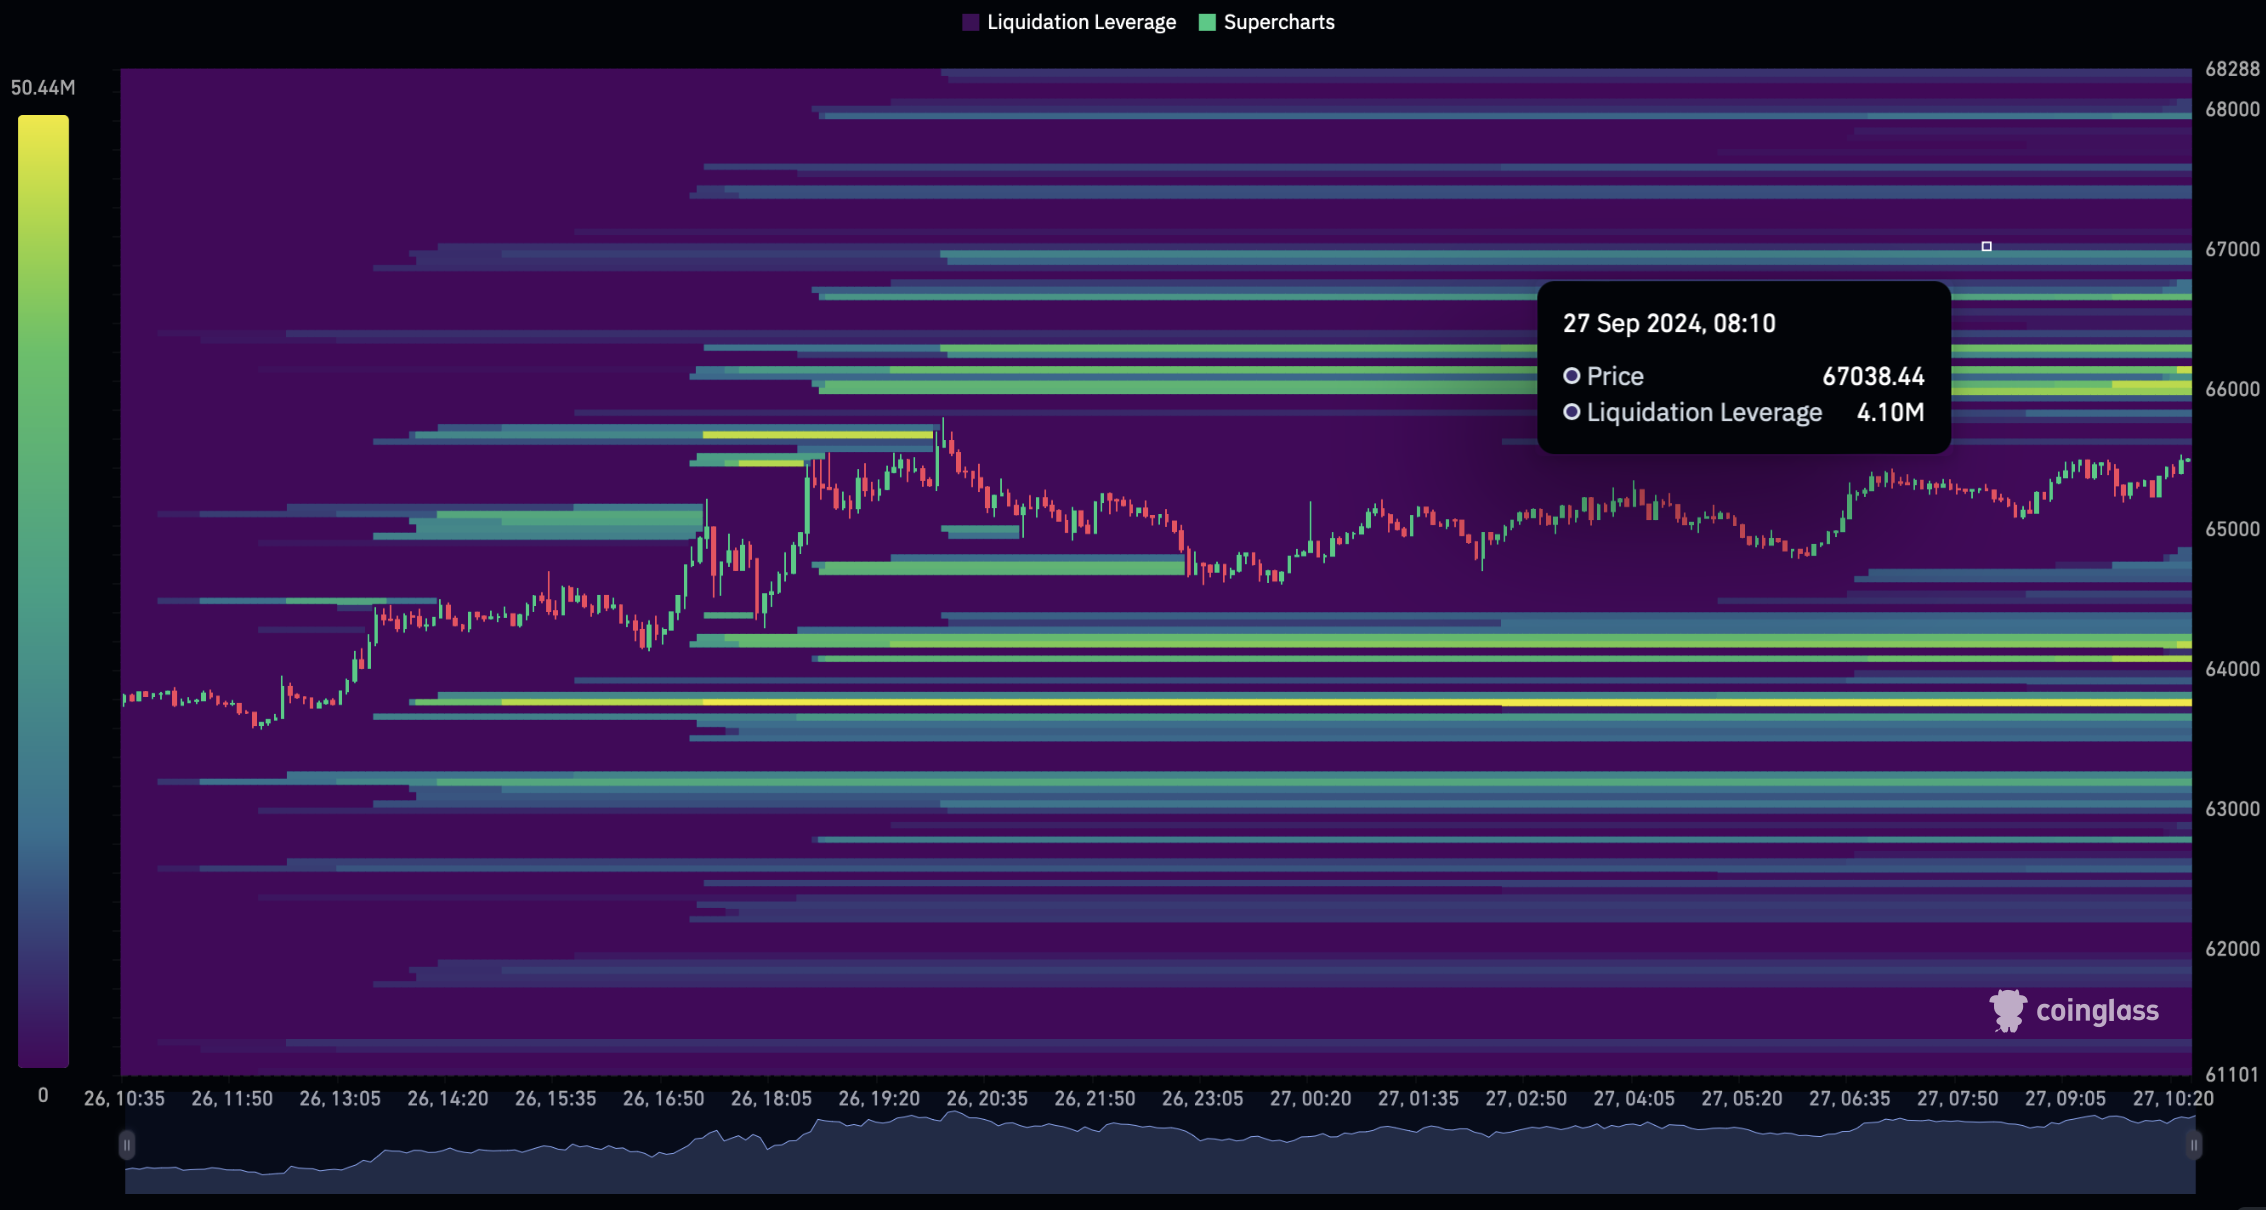Click the Liquidation Leverage legend label
This screenshot has width=2266, height=1210.
1081,22
